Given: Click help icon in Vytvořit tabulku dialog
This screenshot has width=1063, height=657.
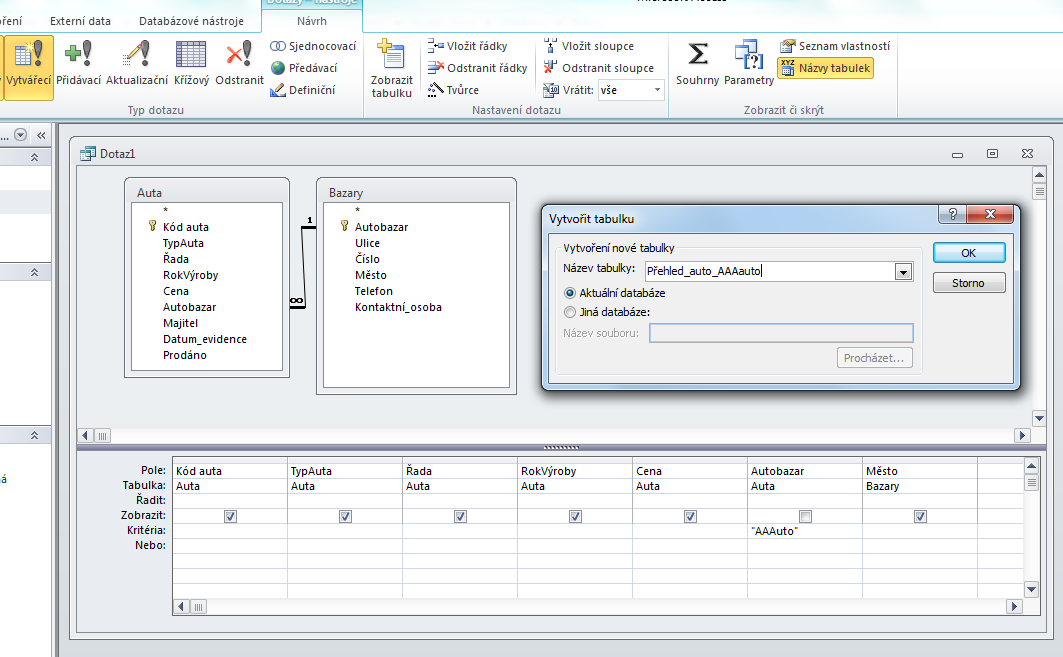Looking at the screenshot, I should (x=952, y=214).
